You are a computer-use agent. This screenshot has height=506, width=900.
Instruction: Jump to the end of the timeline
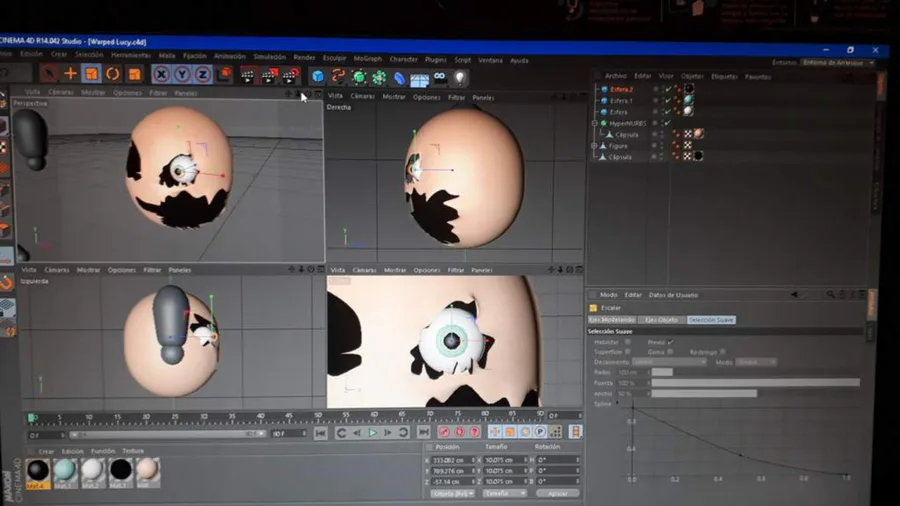(424, 432)
